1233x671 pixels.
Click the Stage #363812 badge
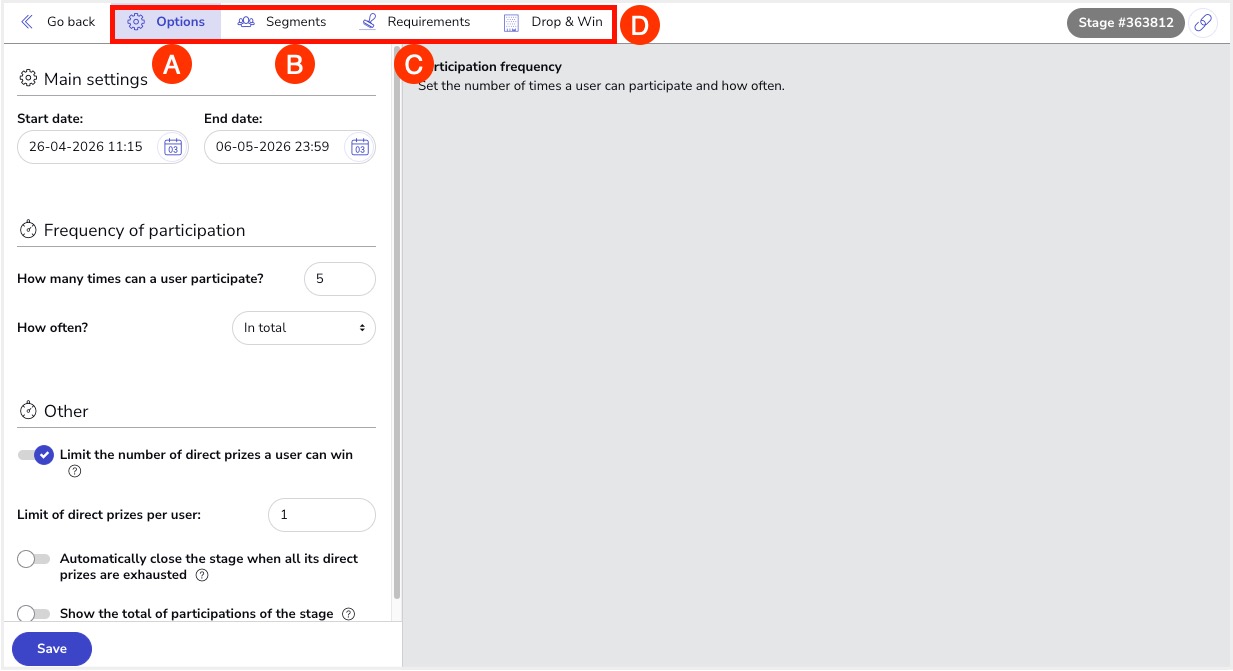[x=1125, y=22]
